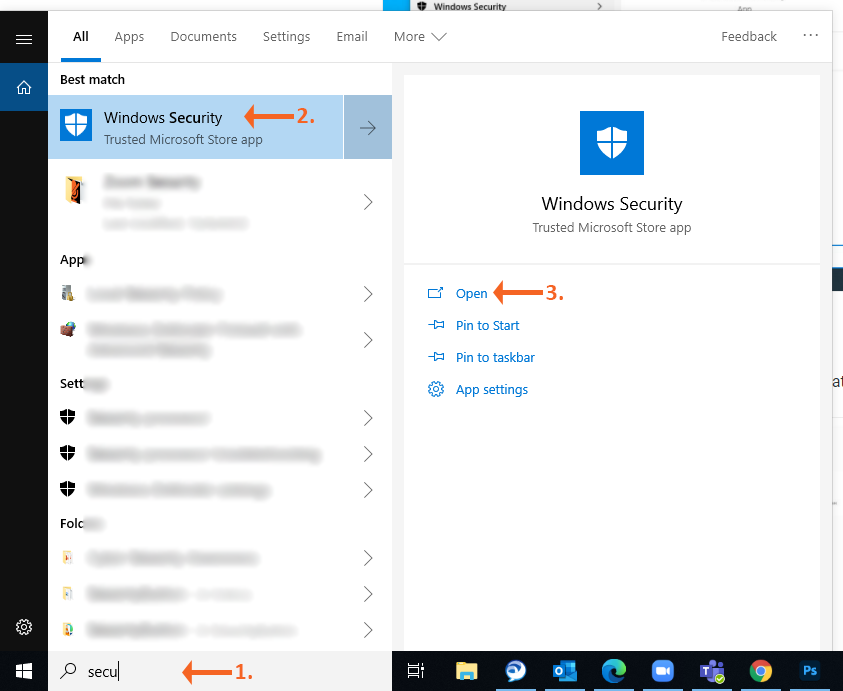Click the Feedback button

coord(748,37)
